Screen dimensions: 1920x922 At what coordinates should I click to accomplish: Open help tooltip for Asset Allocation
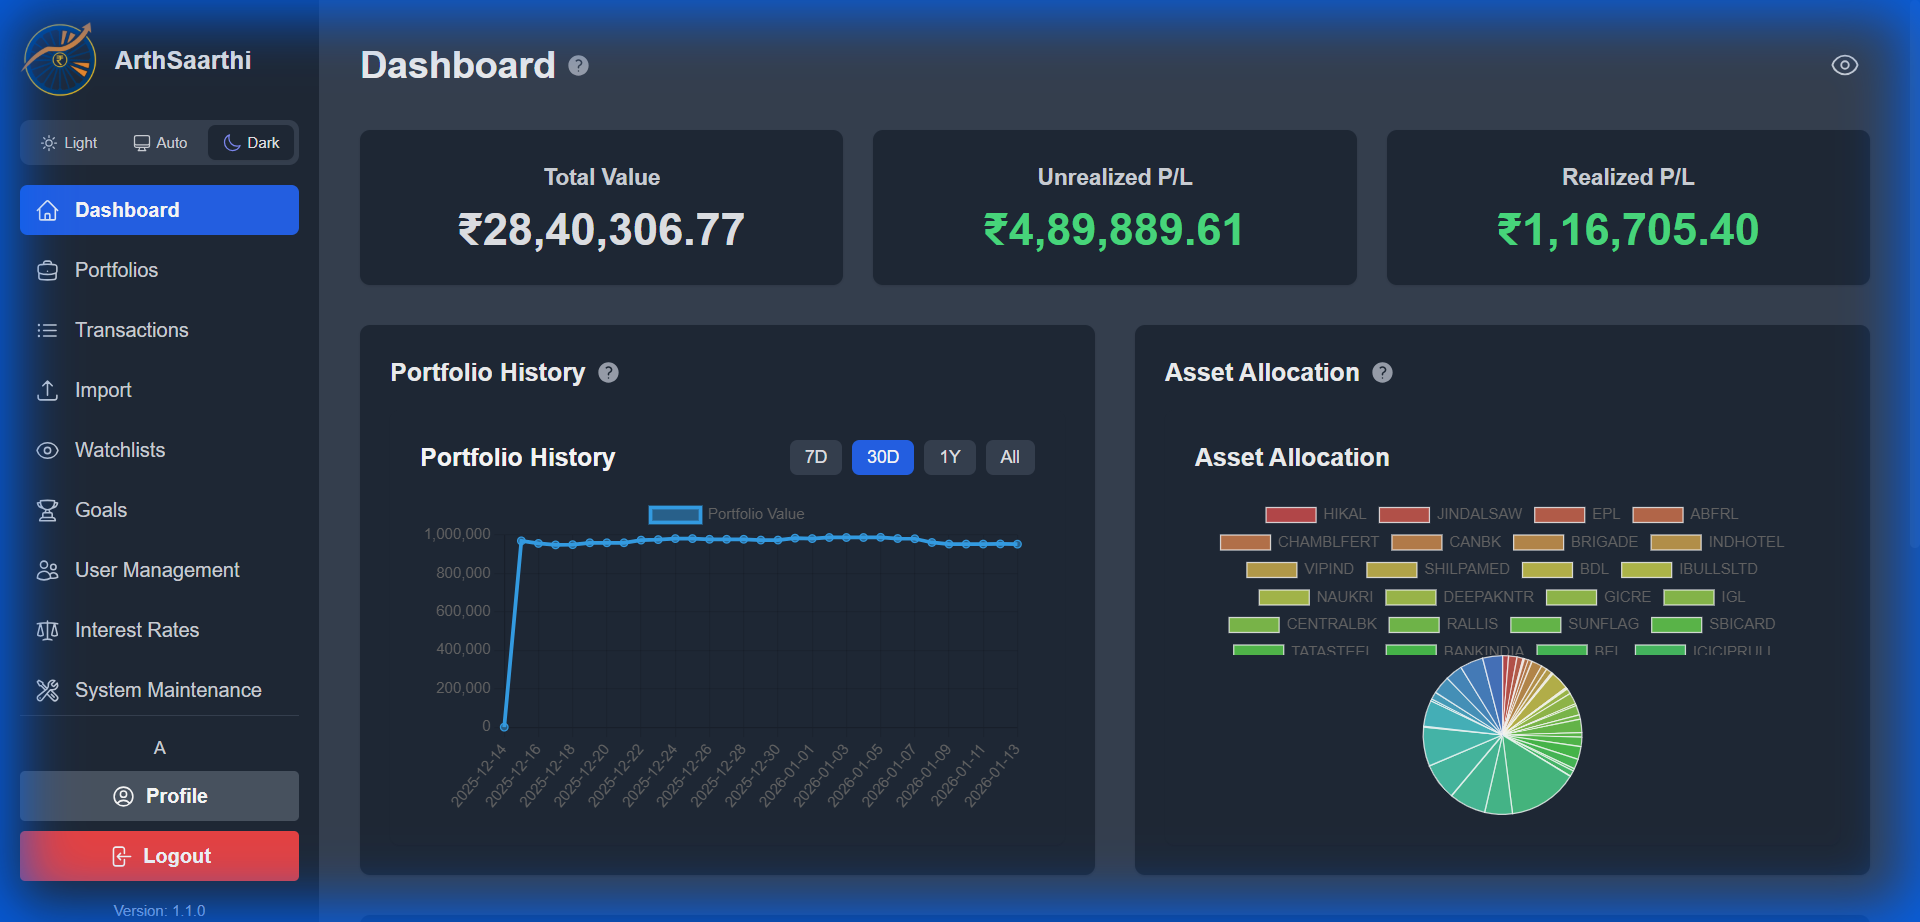pos(1382,373)
